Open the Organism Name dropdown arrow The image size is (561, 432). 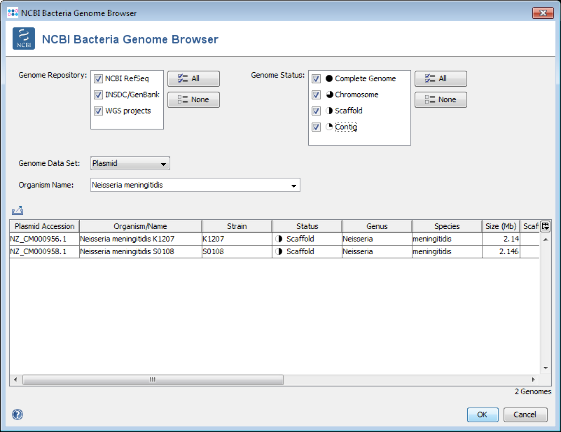293,185
